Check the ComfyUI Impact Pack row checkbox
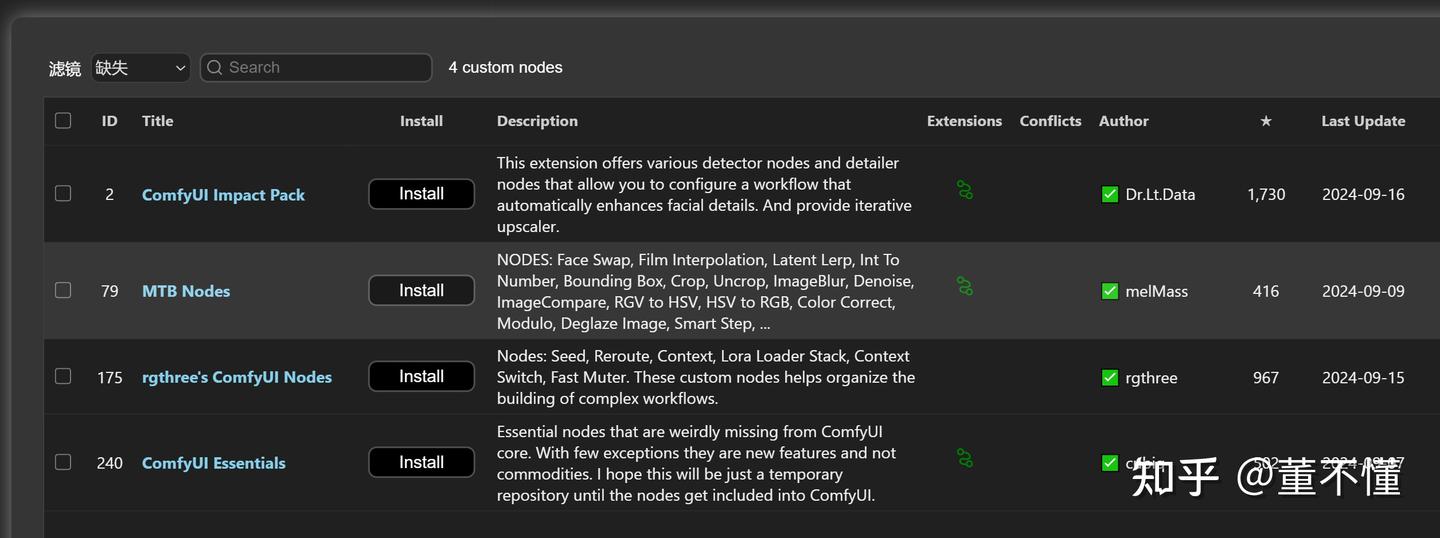The width and height of the screenshot is (1440, 538). click(63, 194)
